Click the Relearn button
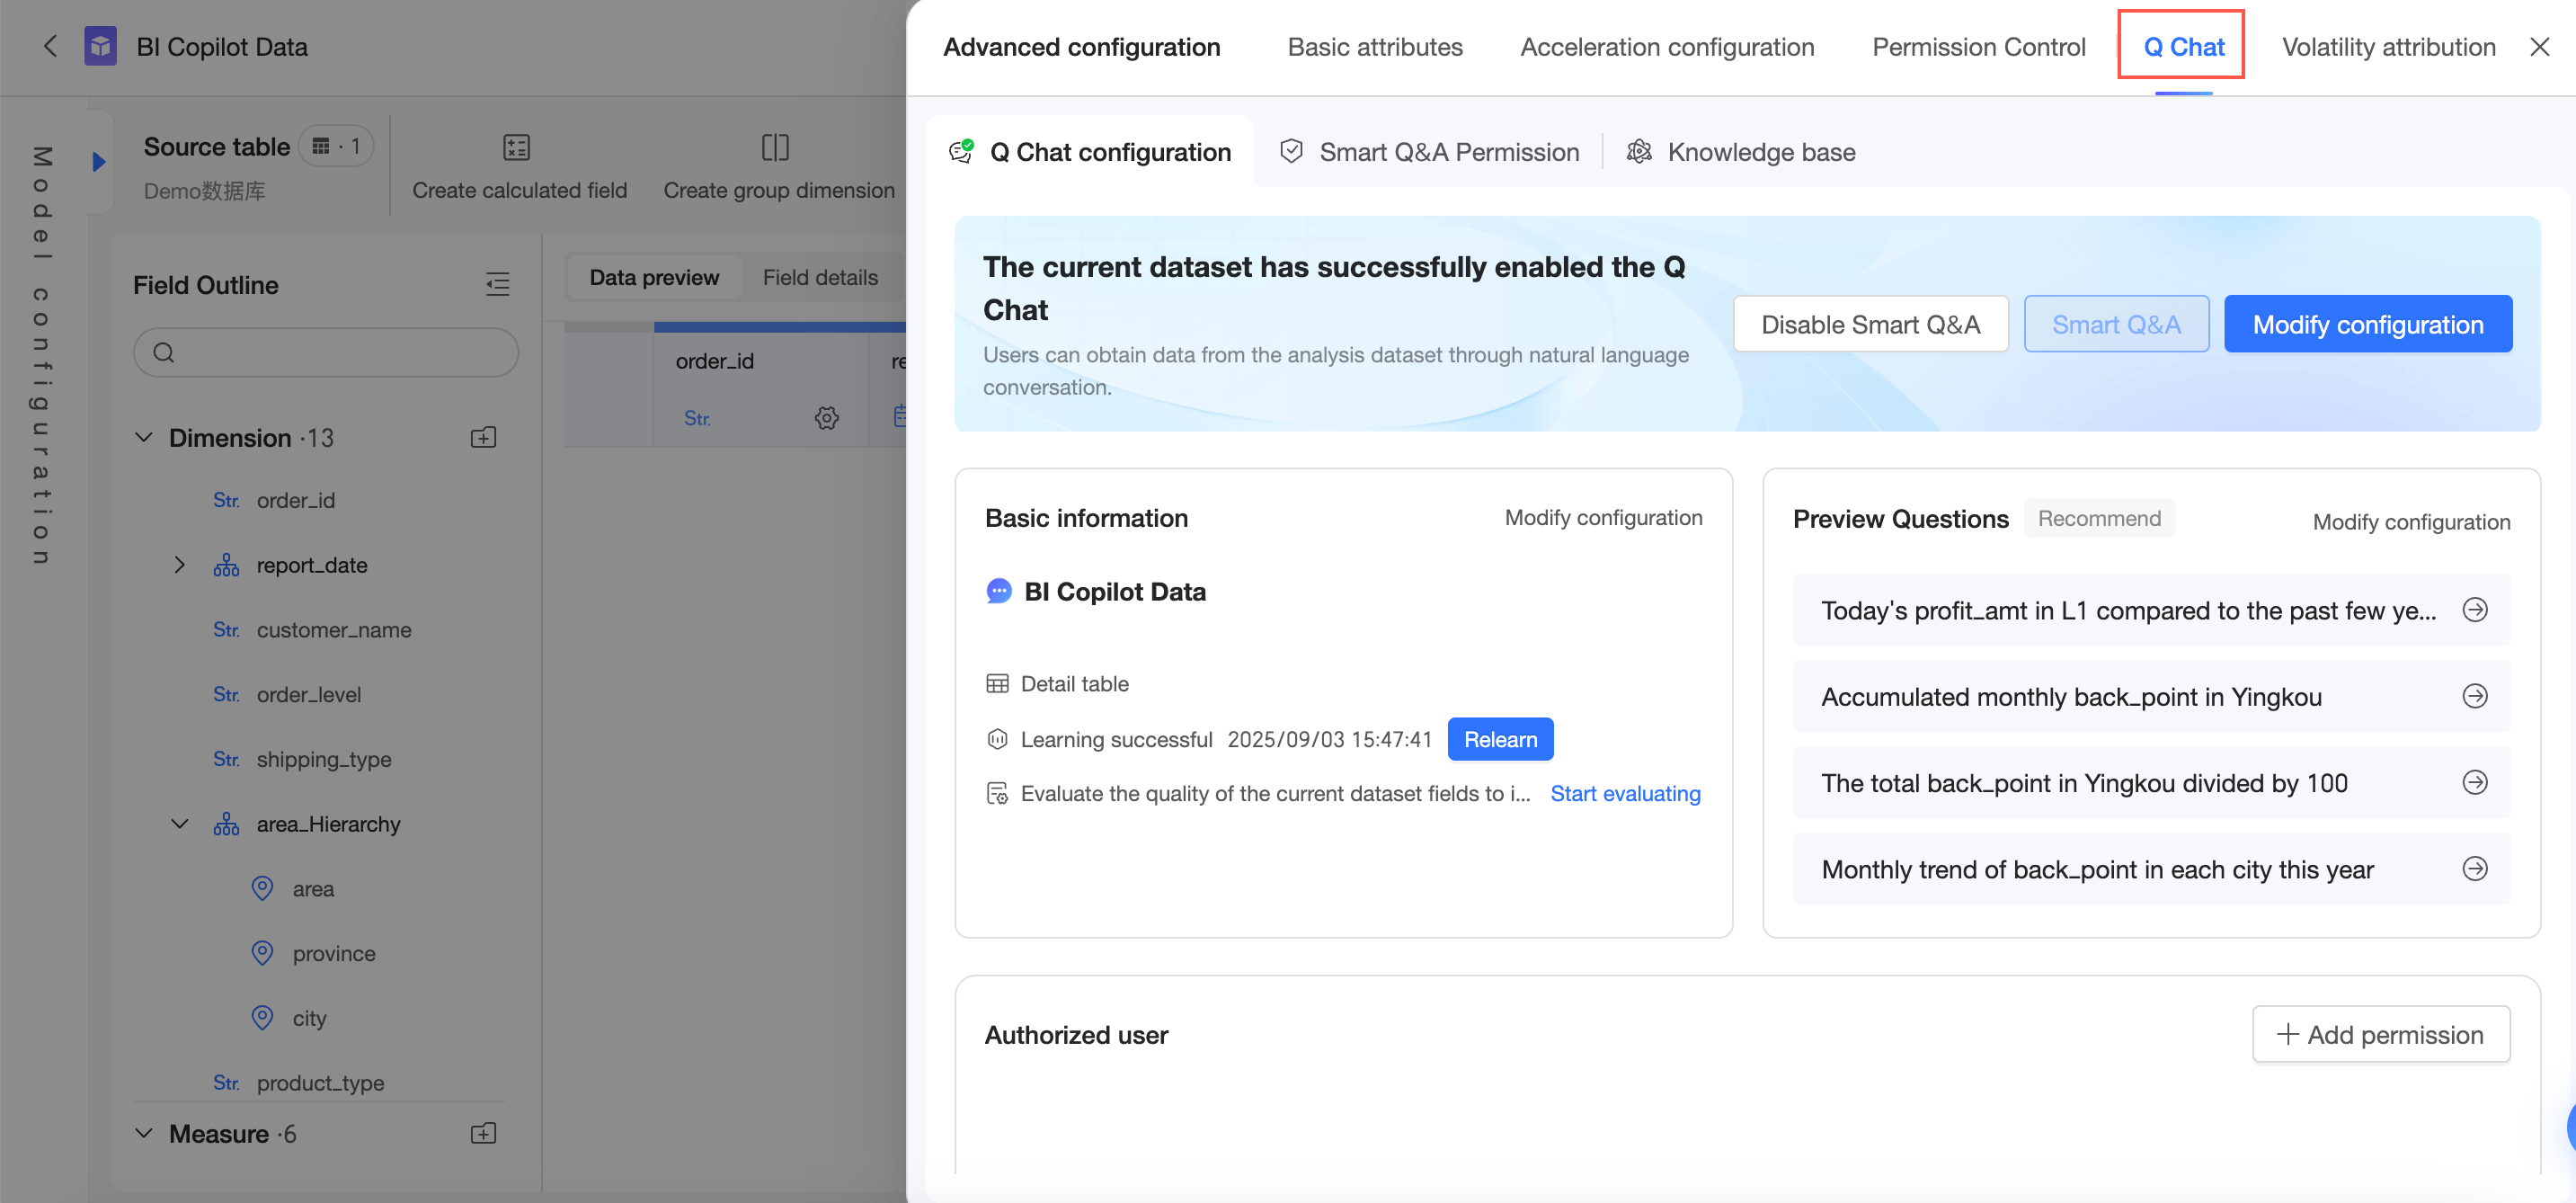This screenshot has width=2576, height=1203. click(x=1499, y=739)
